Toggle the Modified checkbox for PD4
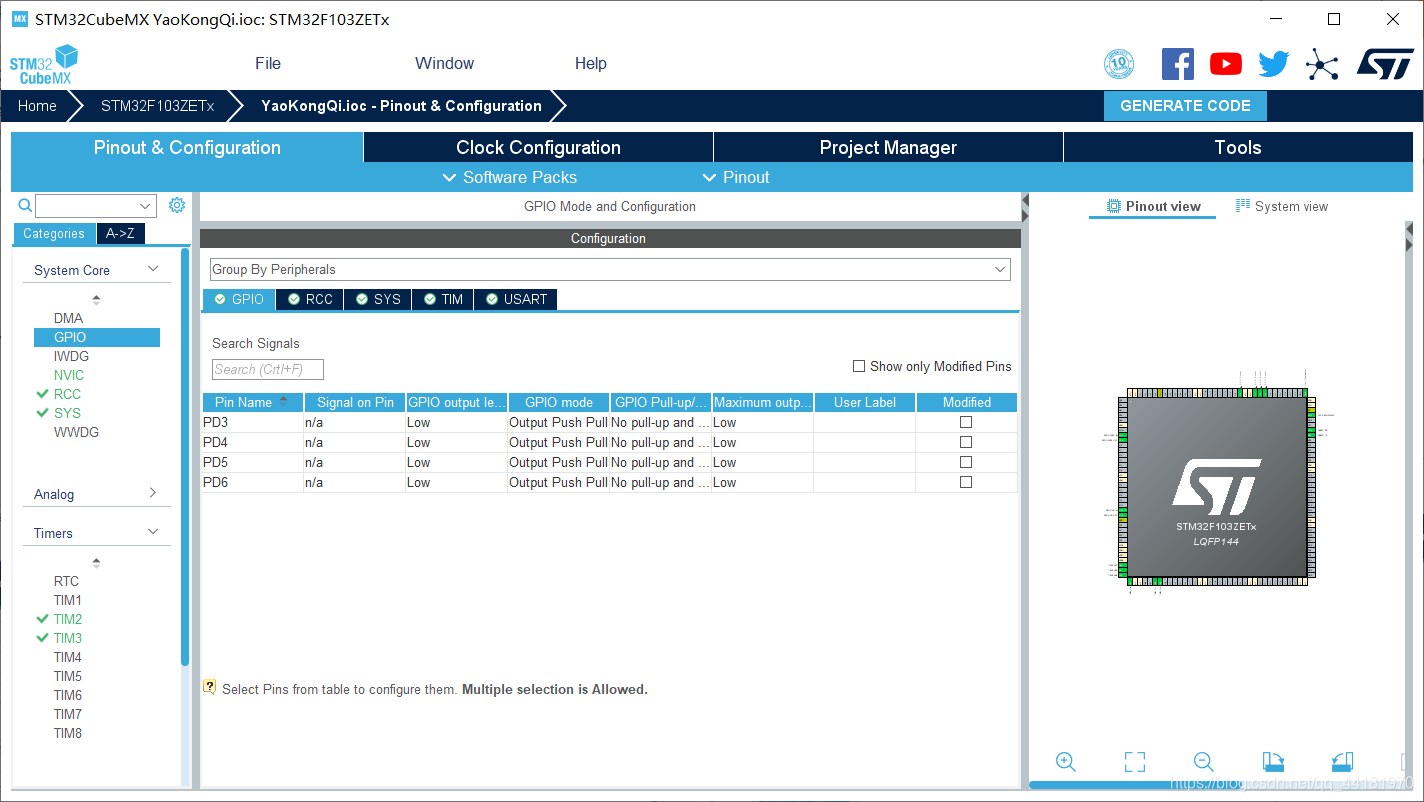1424x802 pixels. (x=966, y=442)
